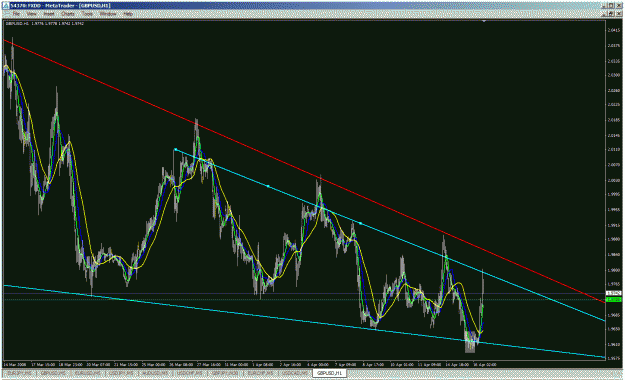Restore the GBPUSD,H1 chart child window
Screen dimensions: 625x380
coord(611,14)
